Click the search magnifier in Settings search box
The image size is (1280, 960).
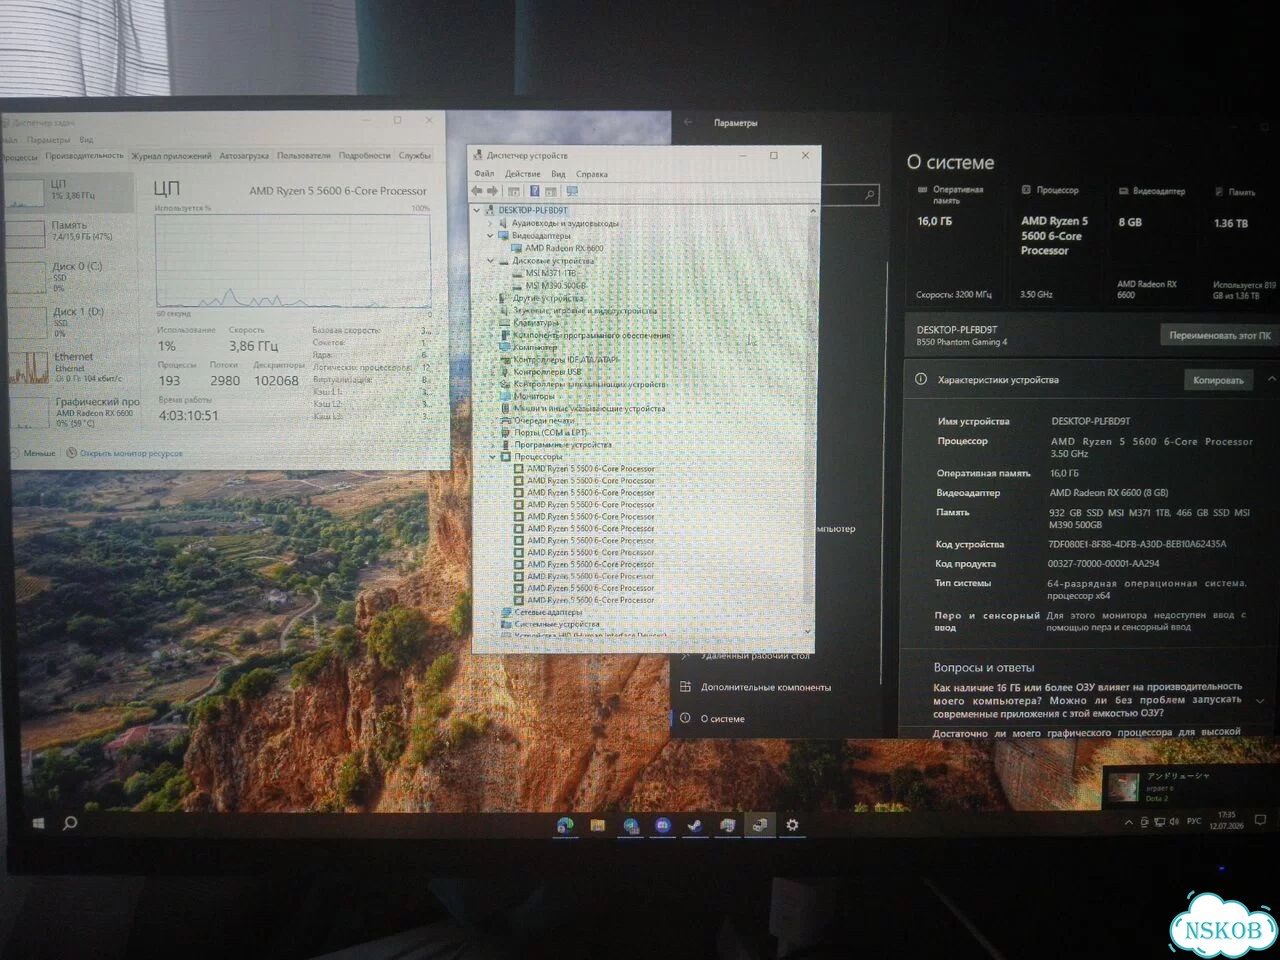[870, 196]
